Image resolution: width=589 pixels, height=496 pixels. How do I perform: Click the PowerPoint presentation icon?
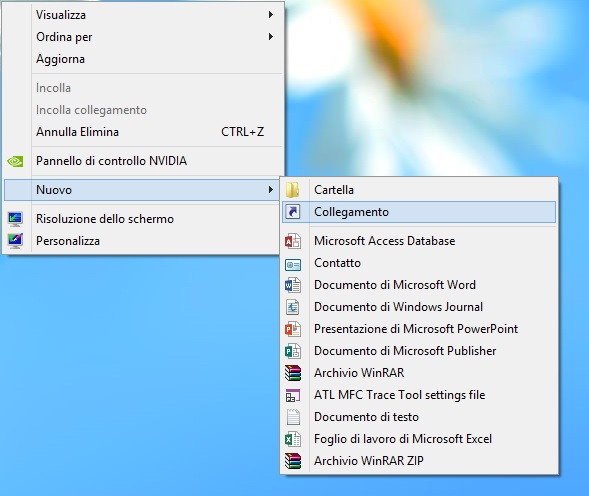293,329
